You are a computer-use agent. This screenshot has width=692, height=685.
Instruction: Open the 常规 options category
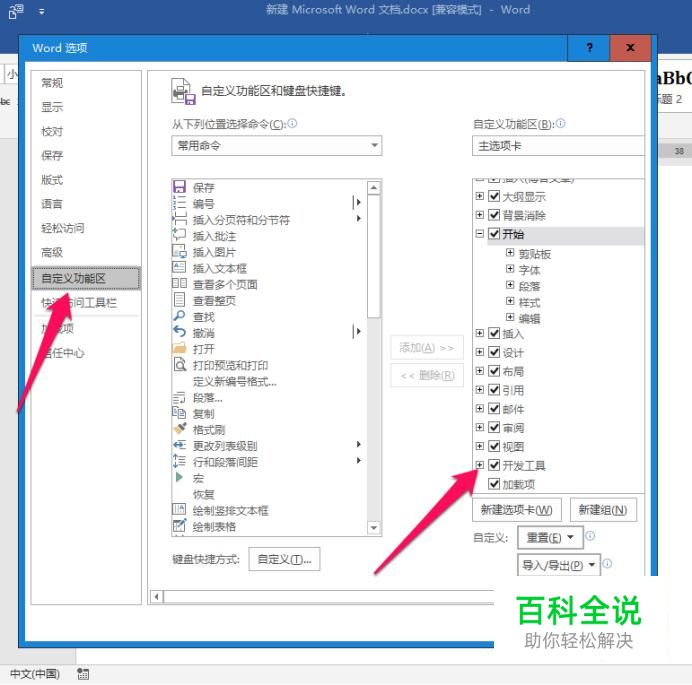coord(52,83)
